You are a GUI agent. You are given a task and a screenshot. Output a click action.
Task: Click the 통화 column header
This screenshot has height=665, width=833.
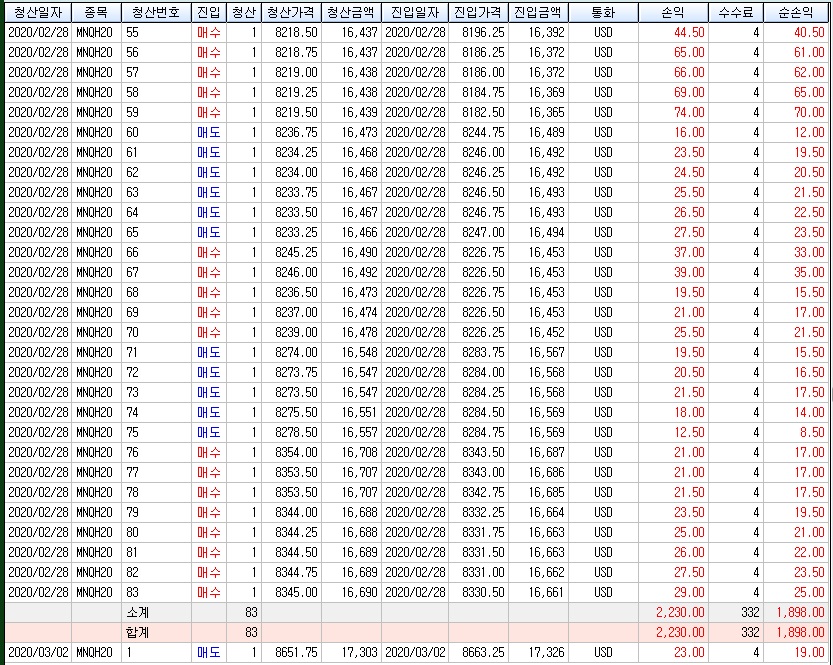click(x=603, y=12)
